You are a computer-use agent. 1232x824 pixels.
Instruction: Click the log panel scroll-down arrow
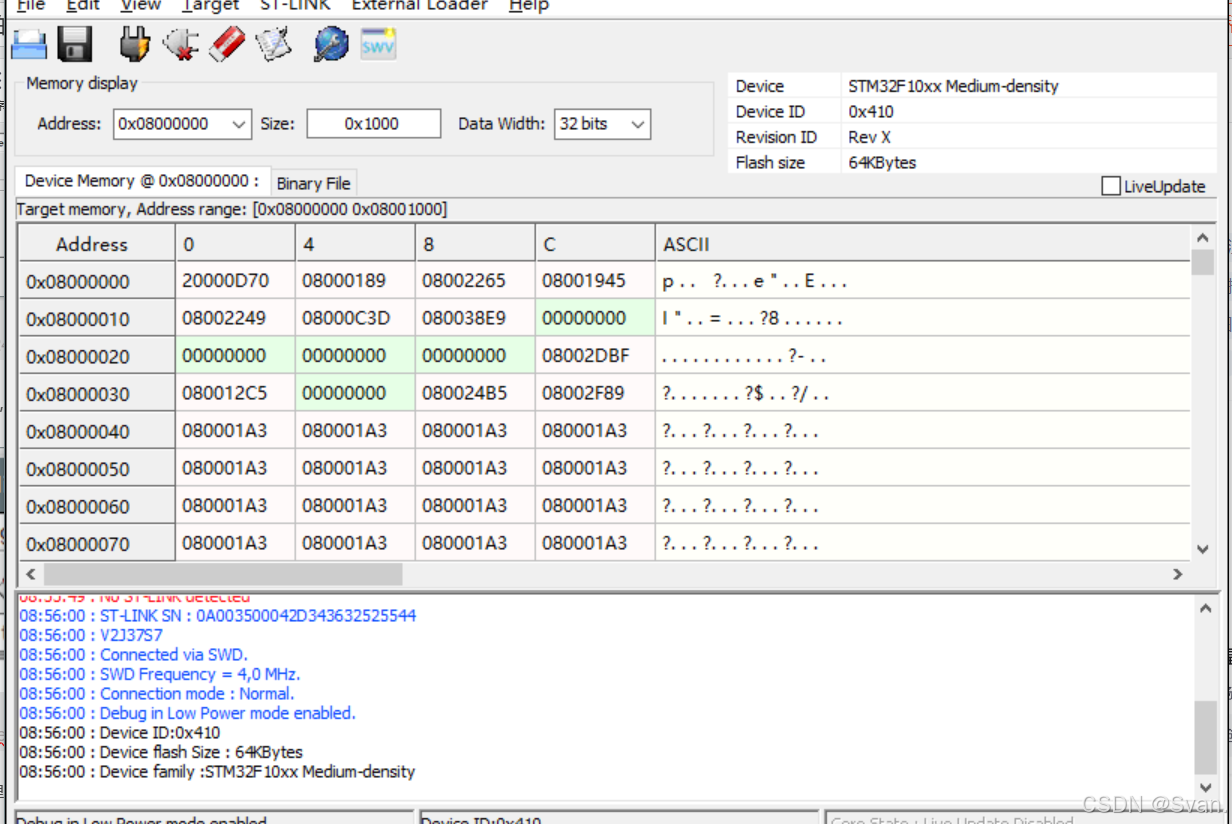(x=1206, y=788)
